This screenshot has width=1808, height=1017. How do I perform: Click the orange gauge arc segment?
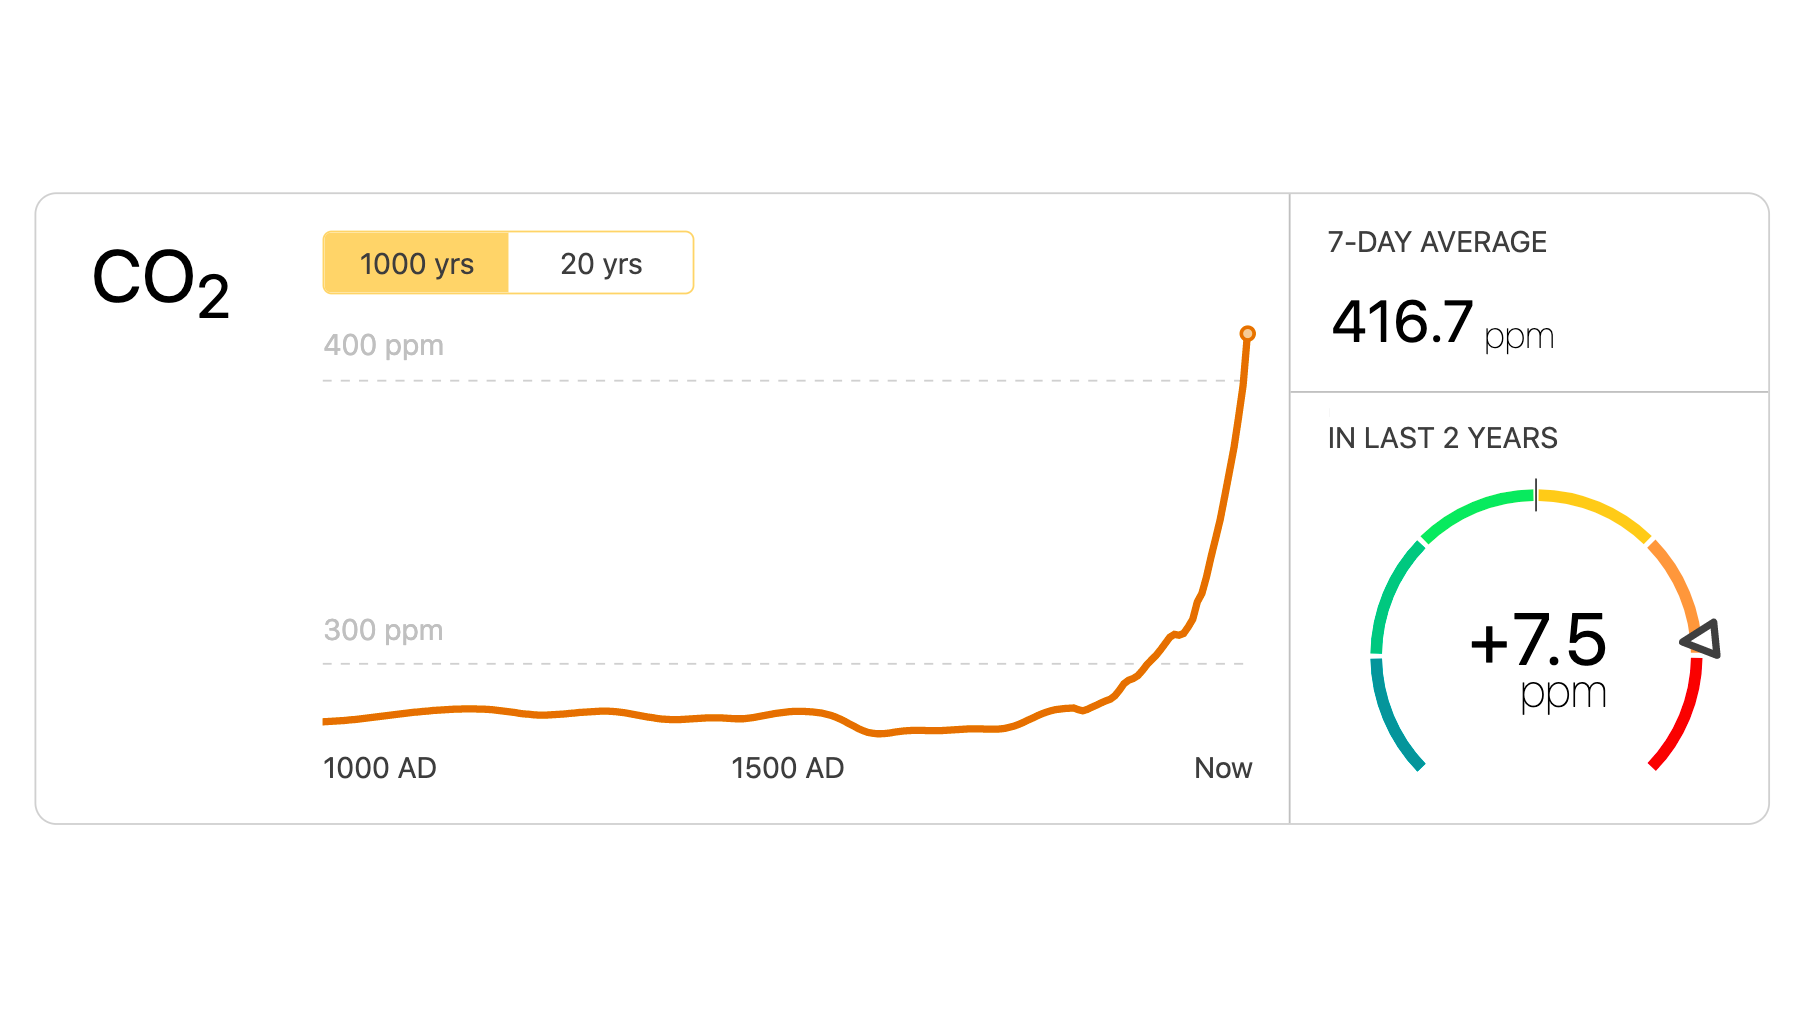1675,580
